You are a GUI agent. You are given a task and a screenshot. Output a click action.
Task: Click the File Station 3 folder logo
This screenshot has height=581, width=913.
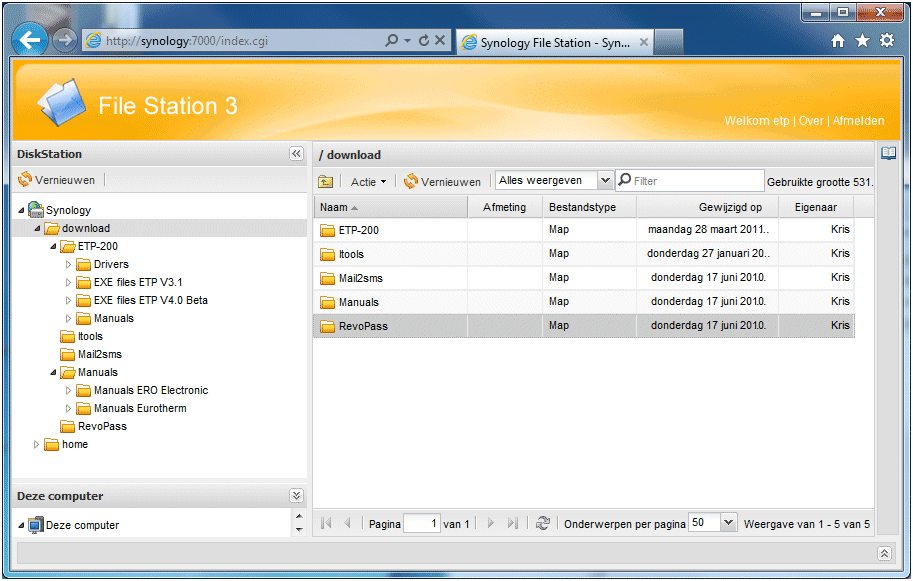pyautogui.click(x=62, y=102)
